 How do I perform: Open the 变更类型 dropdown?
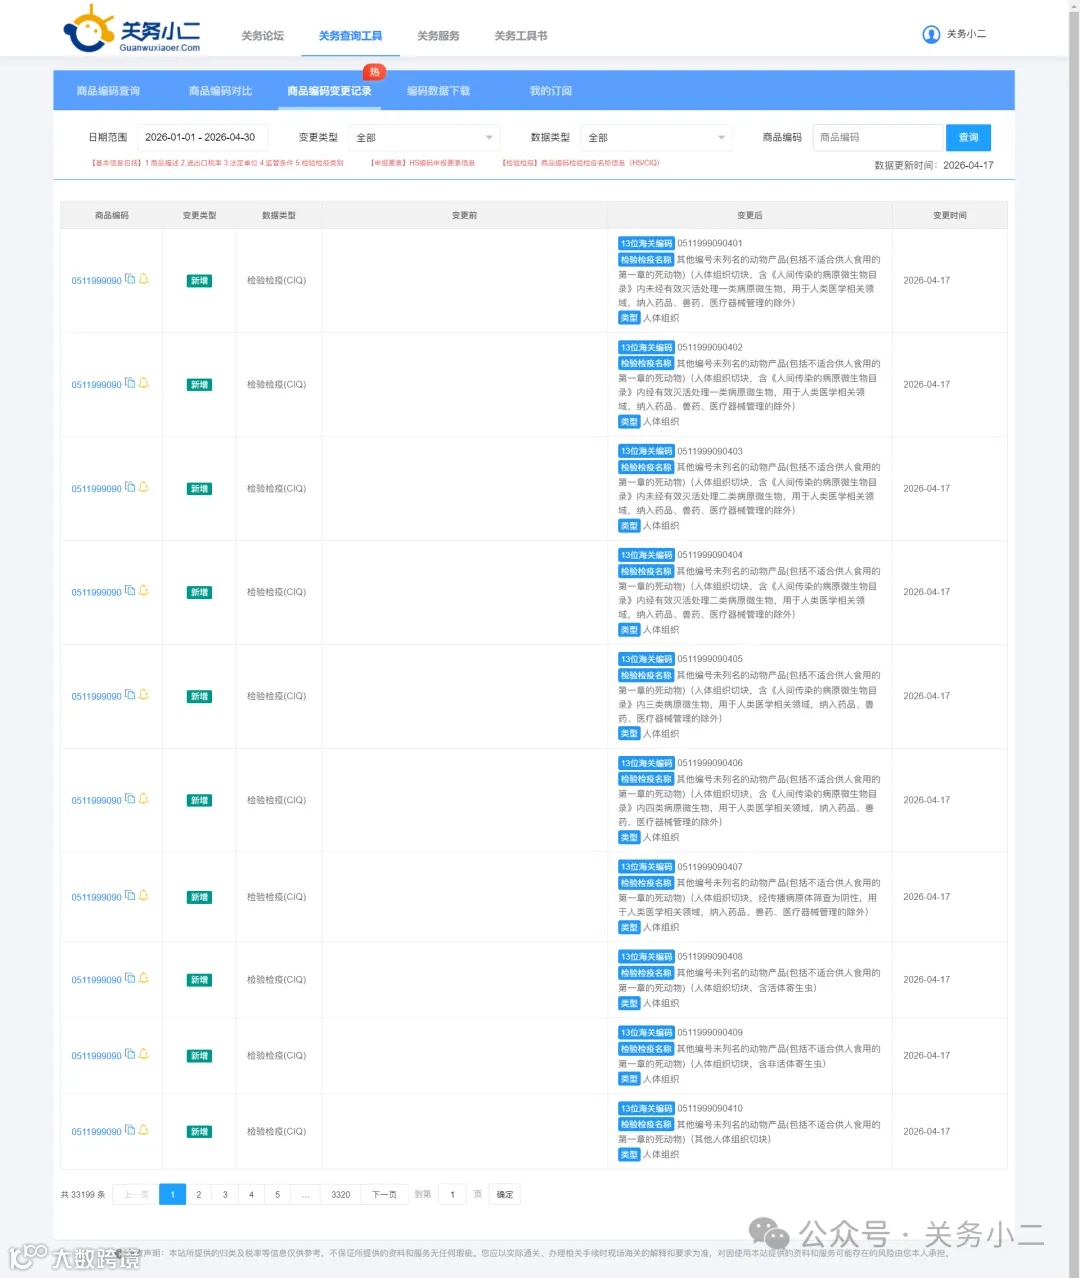click(424, 137)
